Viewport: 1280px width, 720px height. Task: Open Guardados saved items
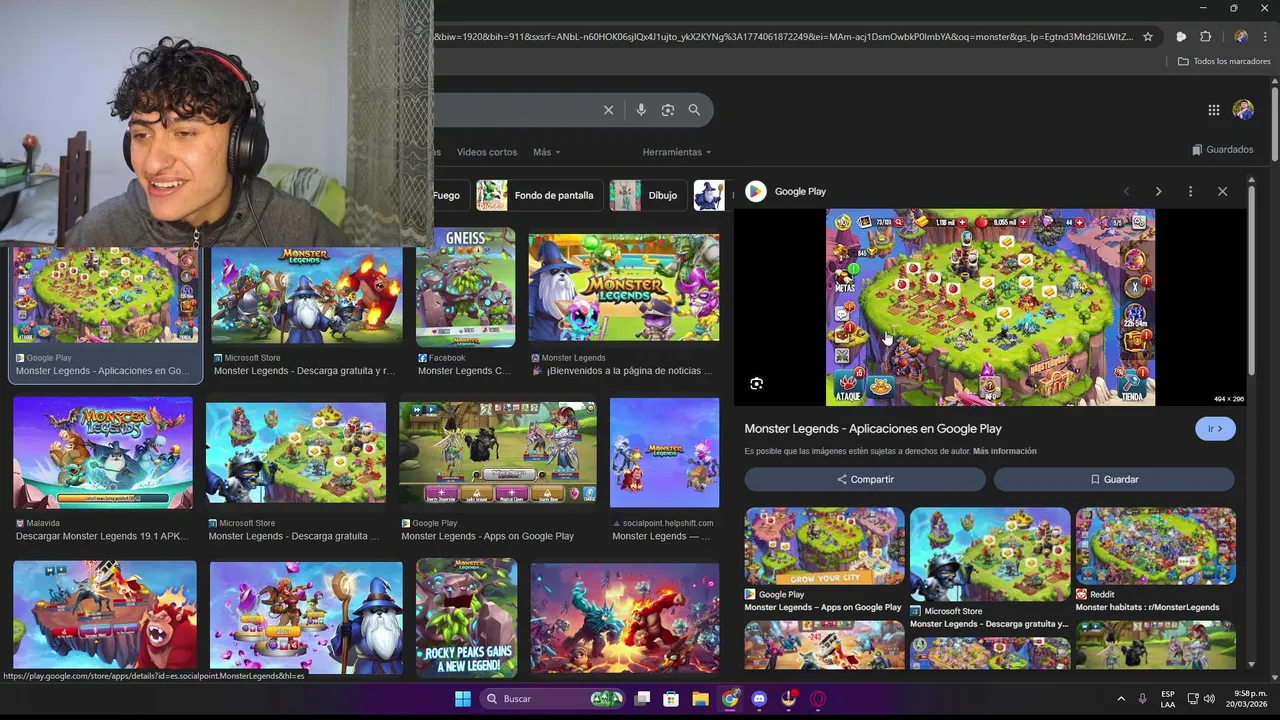(1223, 150)
